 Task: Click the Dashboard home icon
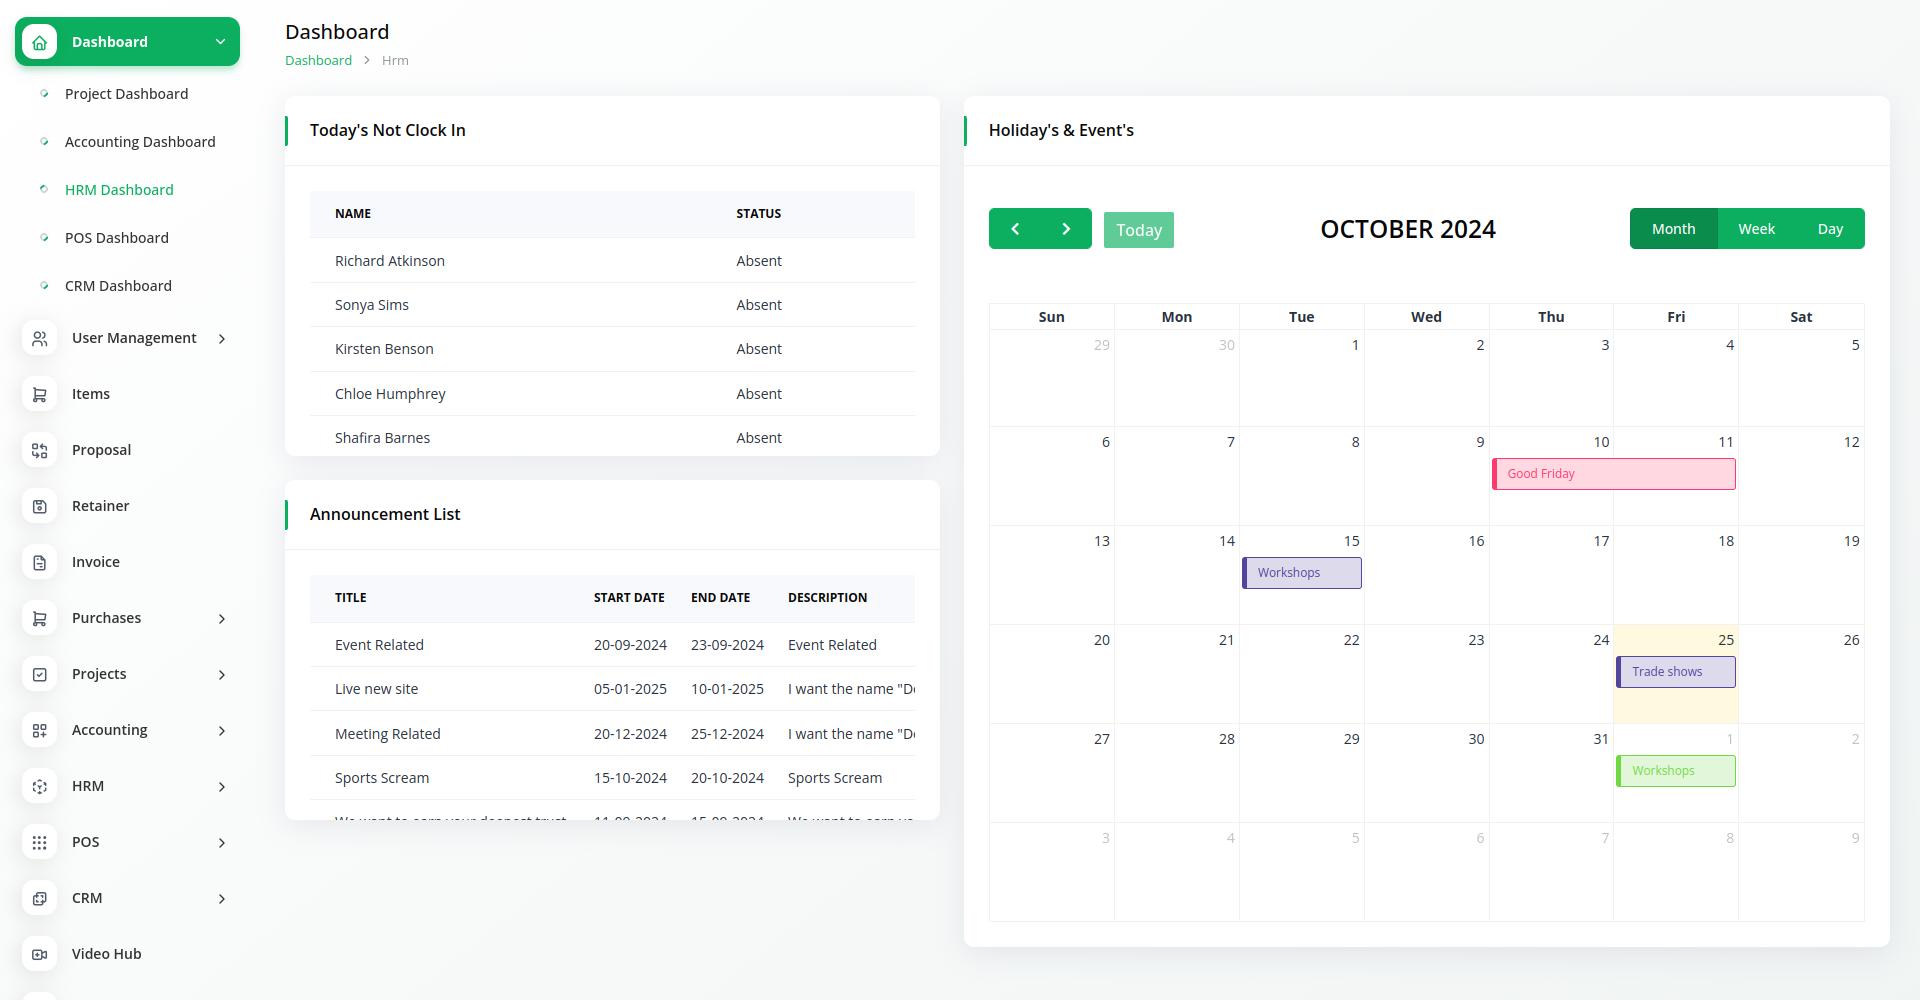click(39, 42)
